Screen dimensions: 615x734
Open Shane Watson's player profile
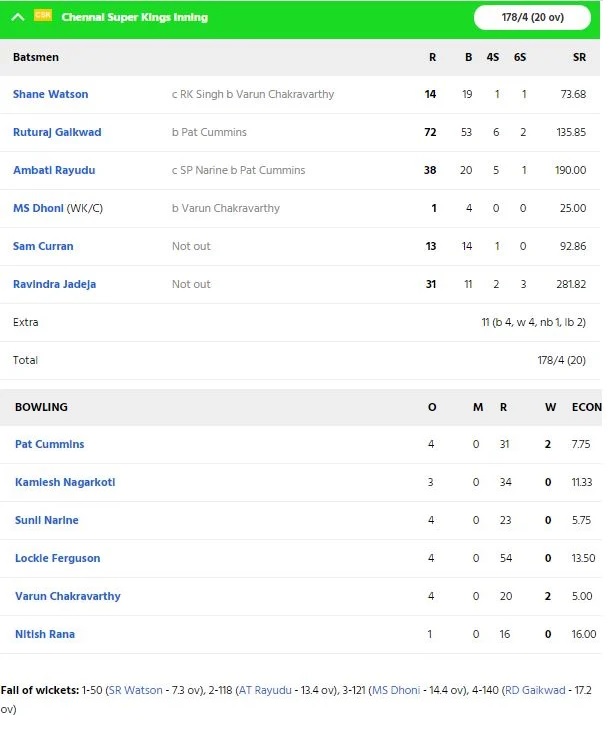click(x=51, y=94)
